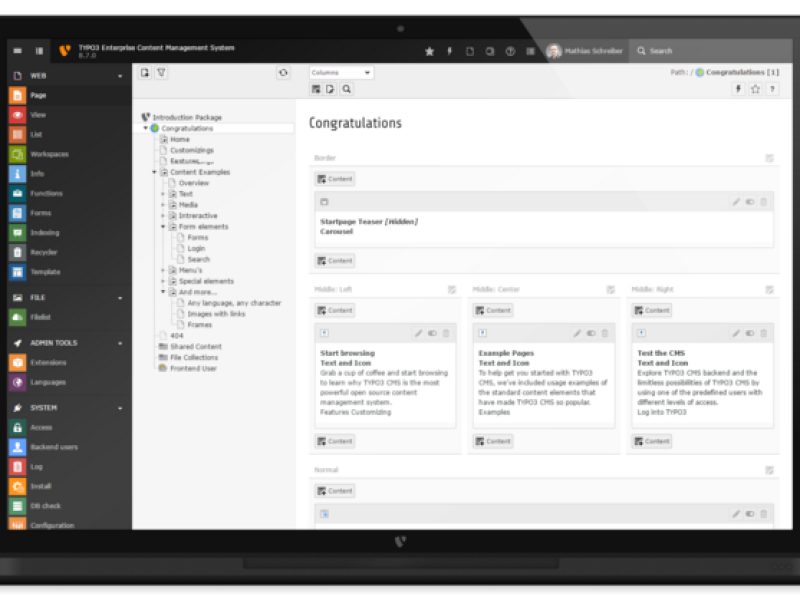The width and height of the screenshot is (800, 600).
Task: Open the documents icon in the top bar
Action: click(x=470, y=51)
